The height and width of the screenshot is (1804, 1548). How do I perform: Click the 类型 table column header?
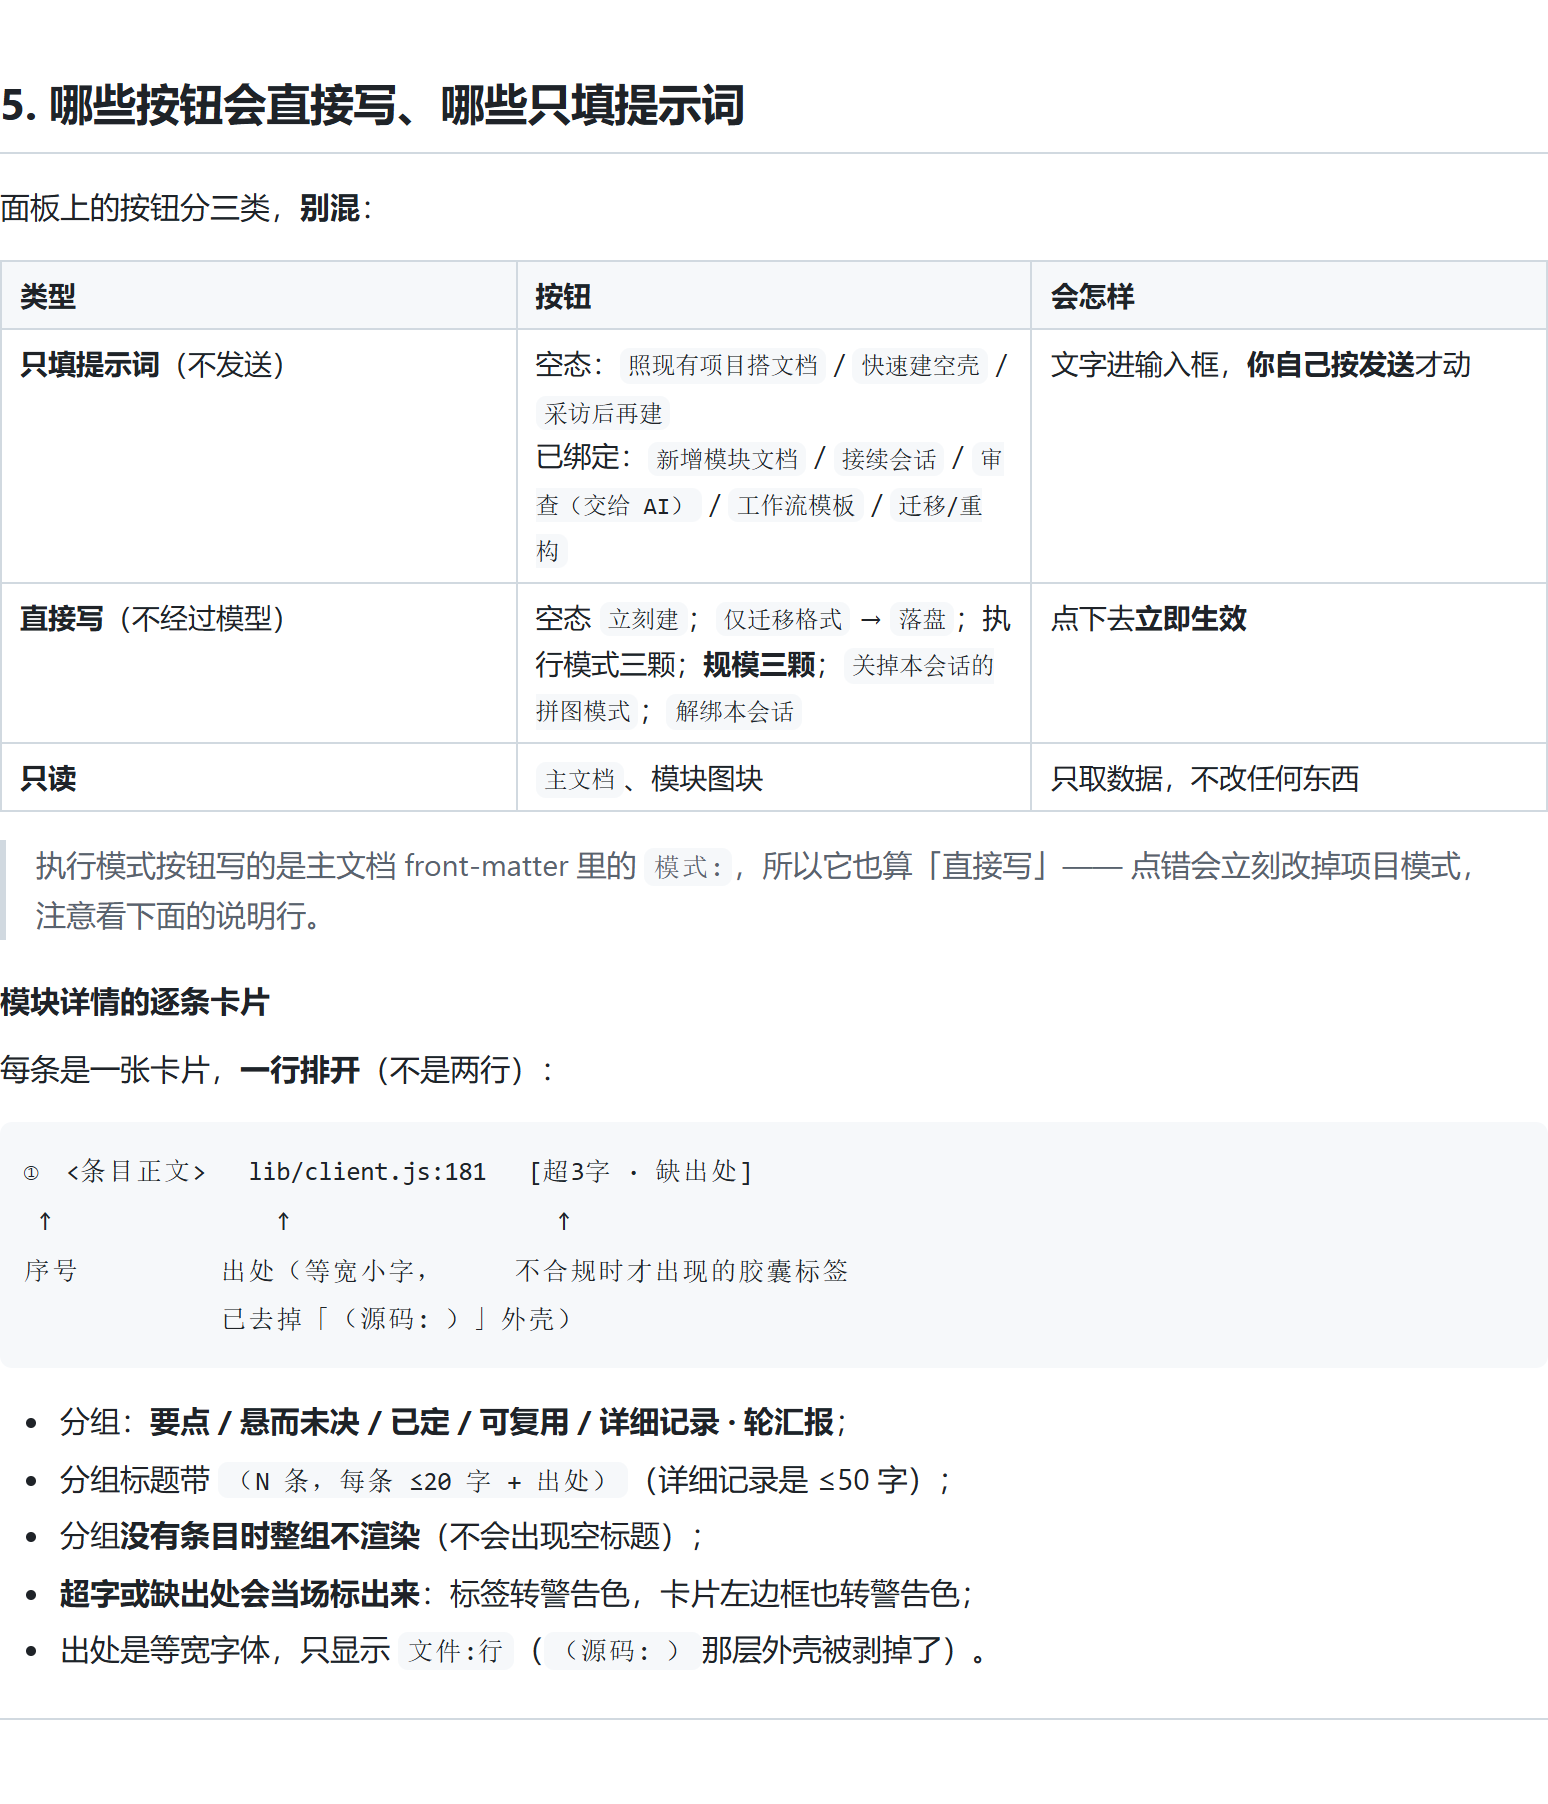click(48, 296)
